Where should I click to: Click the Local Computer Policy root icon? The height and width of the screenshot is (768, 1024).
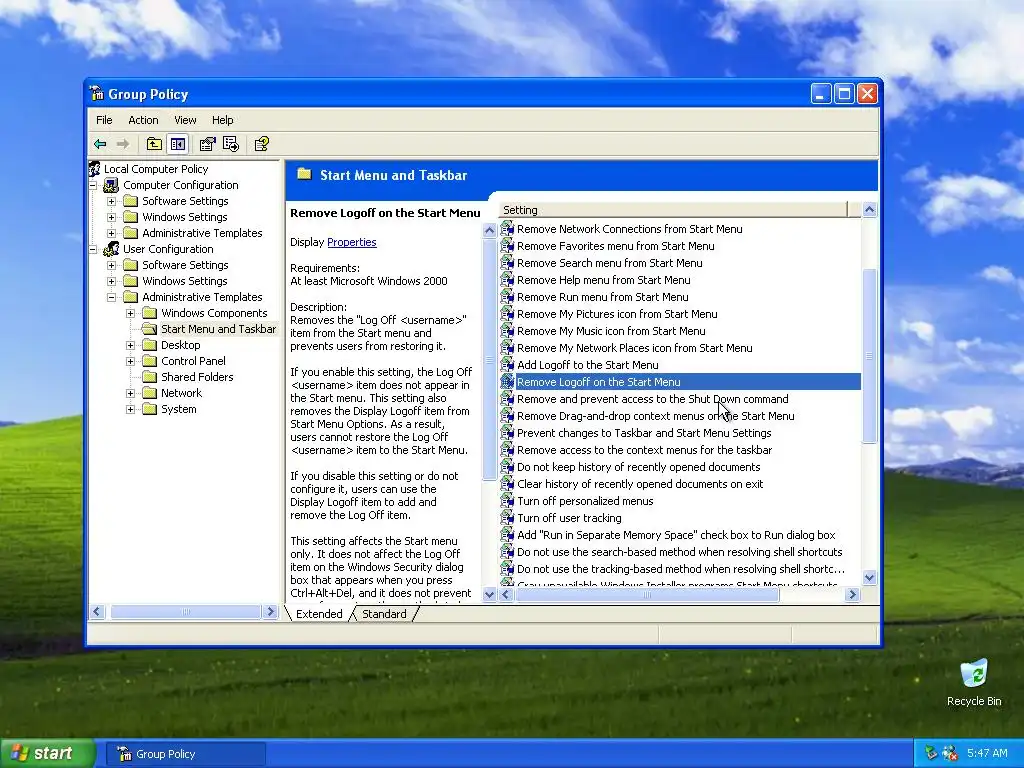[x=95, y=169]
